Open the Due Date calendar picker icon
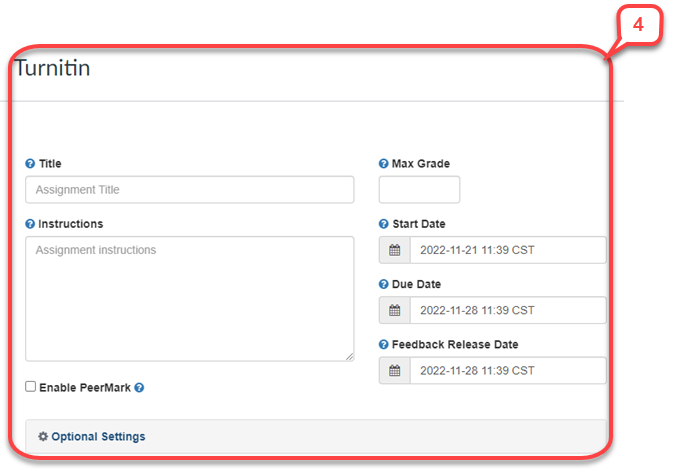 [395, 310]
